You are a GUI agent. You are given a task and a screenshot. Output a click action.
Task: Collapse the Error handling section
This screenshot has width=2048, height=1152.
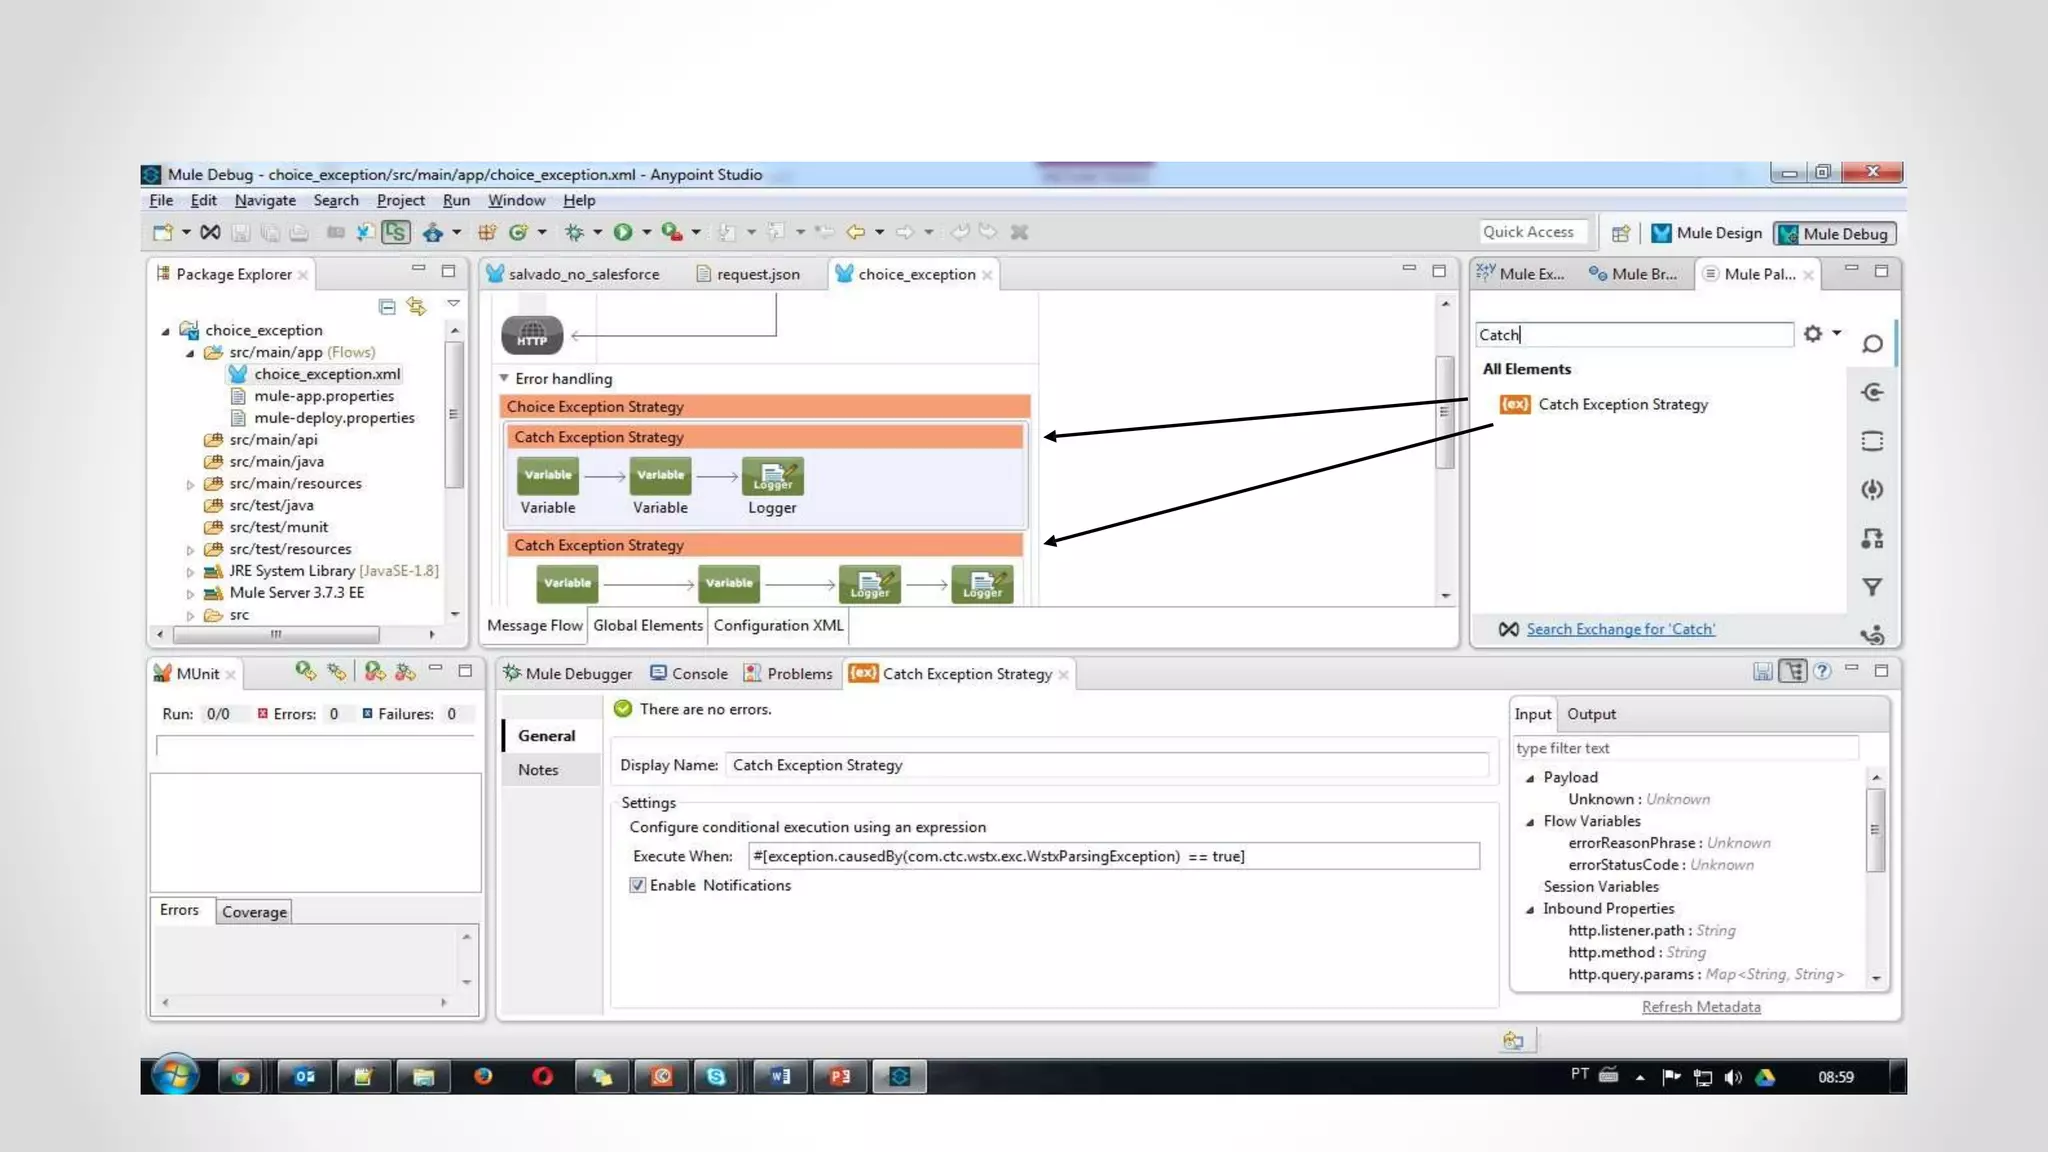click(x=504, y=378)
